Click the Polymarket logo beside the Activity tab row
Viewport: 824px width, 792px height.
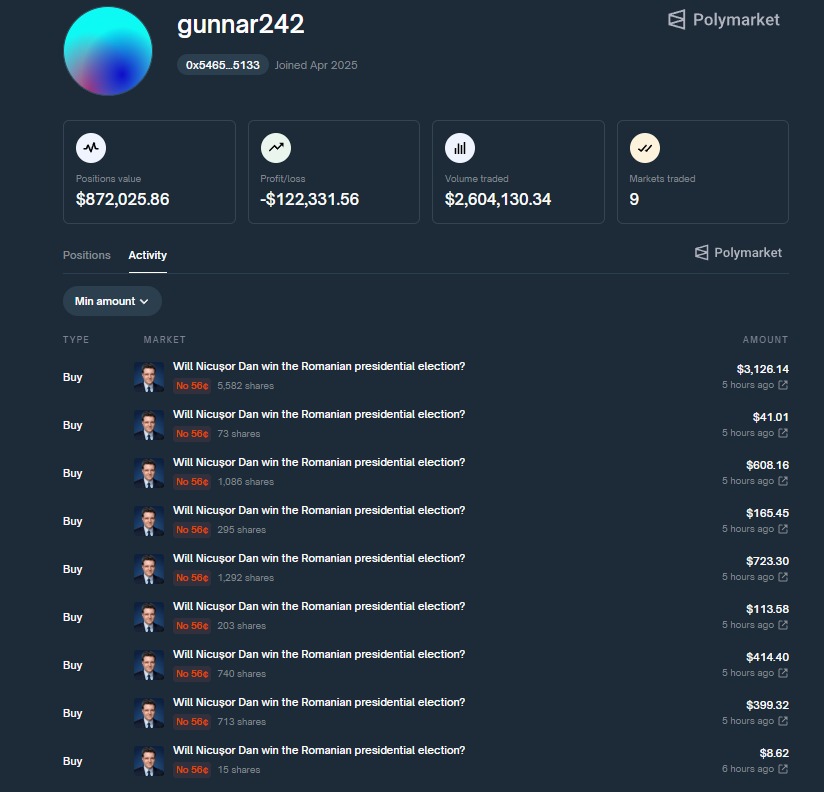click(x=738, y=253)
